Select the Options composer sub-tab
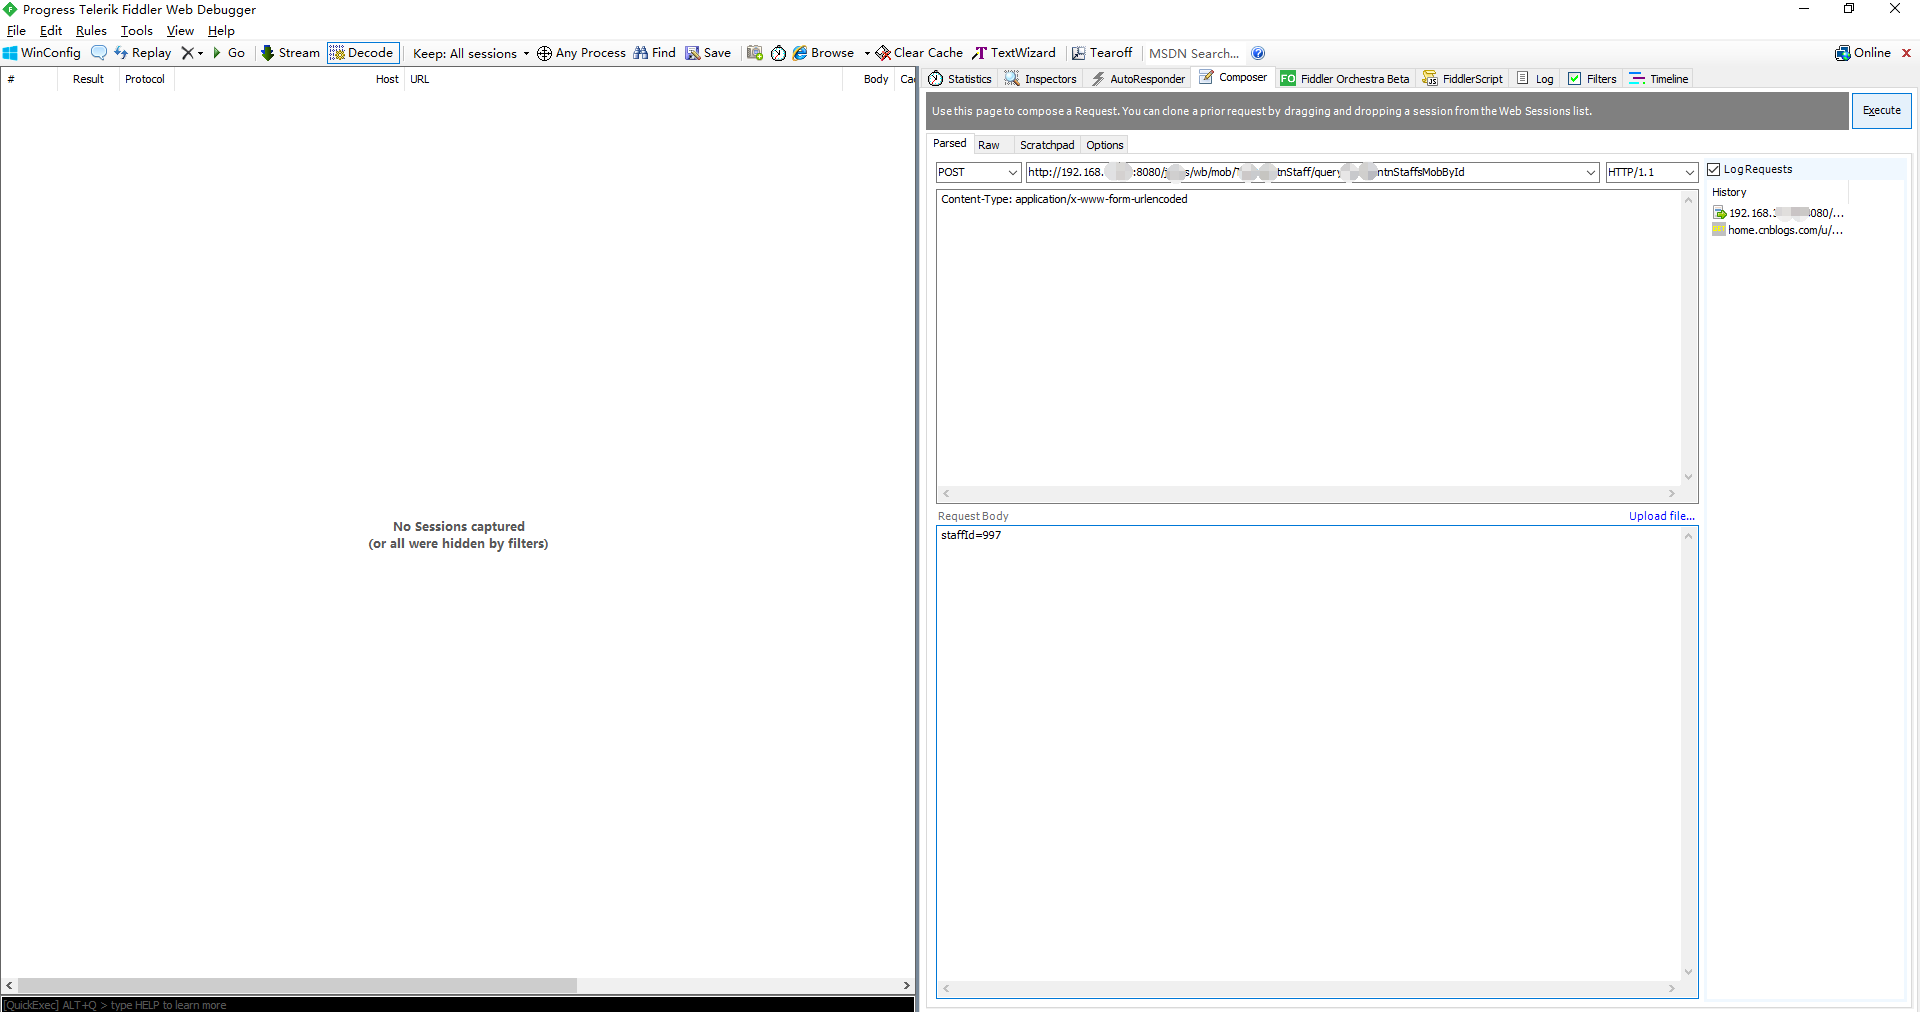The height and width of the screenshot is (1012, 1920). [1105, 145]
